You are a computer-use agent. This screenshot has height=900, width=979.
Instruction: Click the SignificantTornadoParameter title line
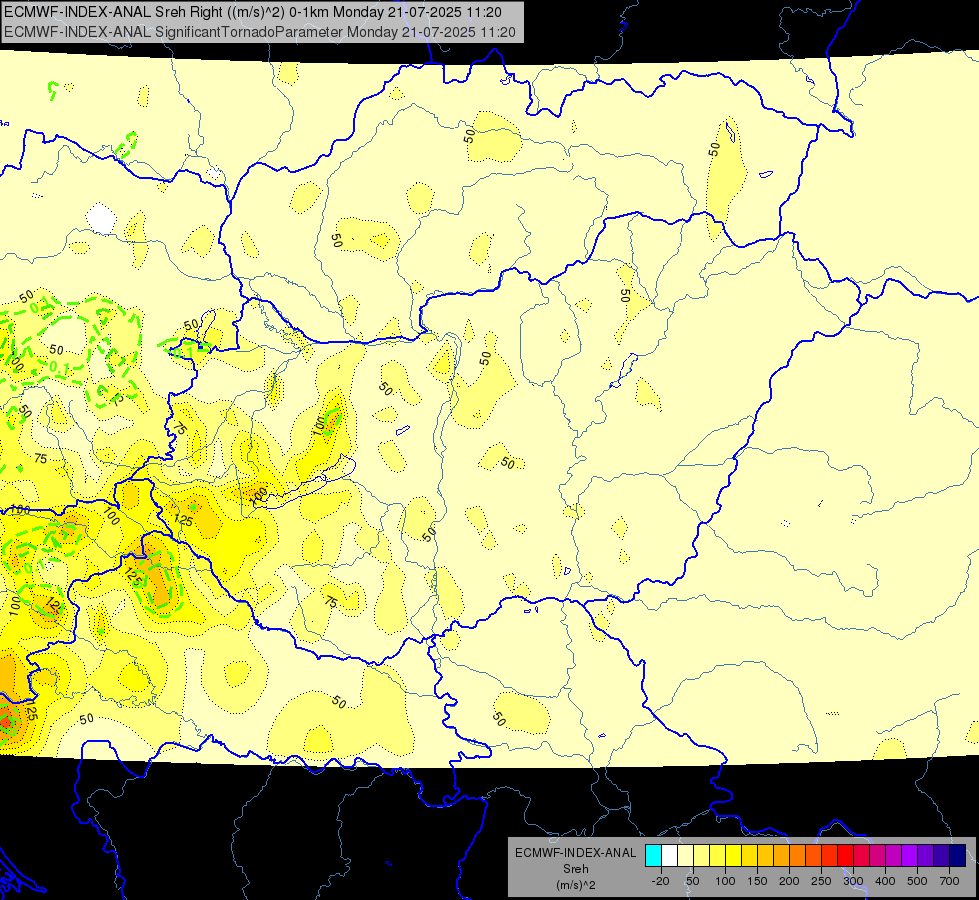[260, 32]
